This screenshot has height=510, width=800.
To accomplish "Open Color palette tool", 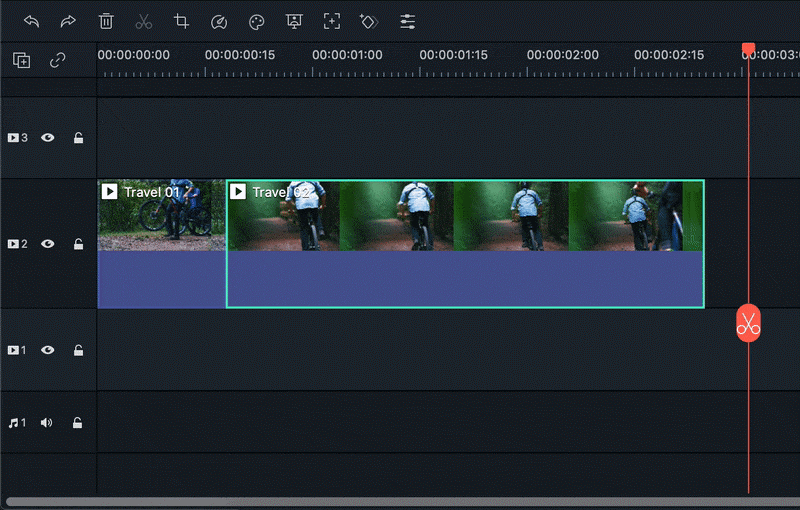I will click(256, 22).
